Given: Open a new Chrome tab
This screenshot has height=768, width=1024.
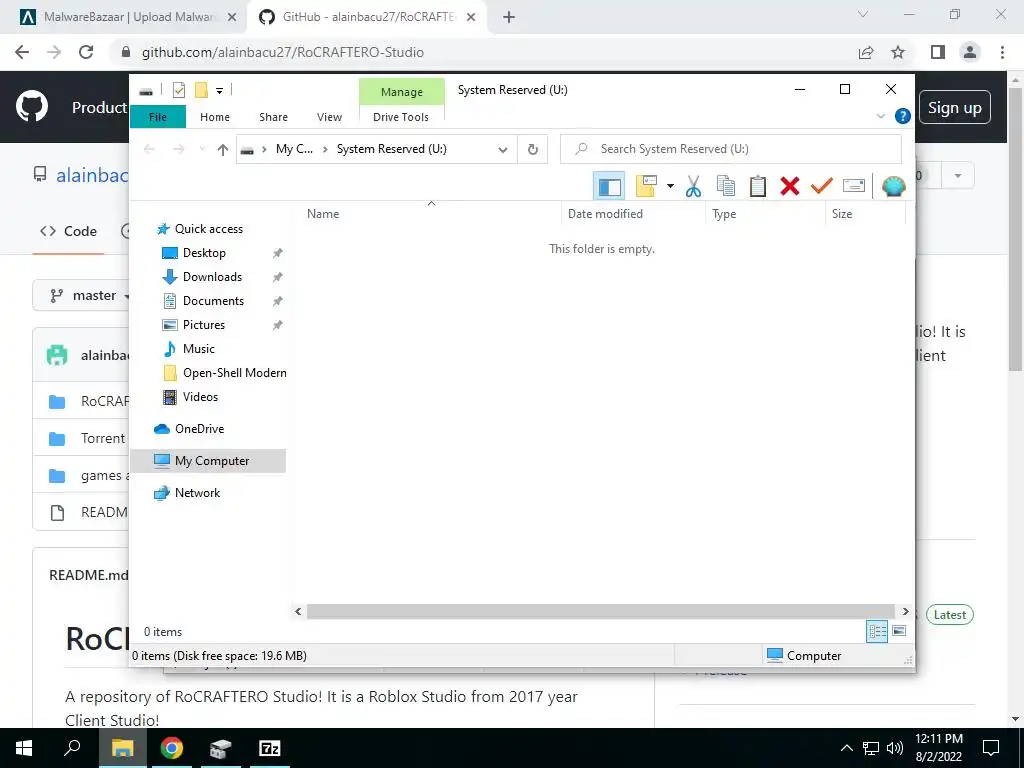Looking at the screenshot, I should (x=509, y=18).
